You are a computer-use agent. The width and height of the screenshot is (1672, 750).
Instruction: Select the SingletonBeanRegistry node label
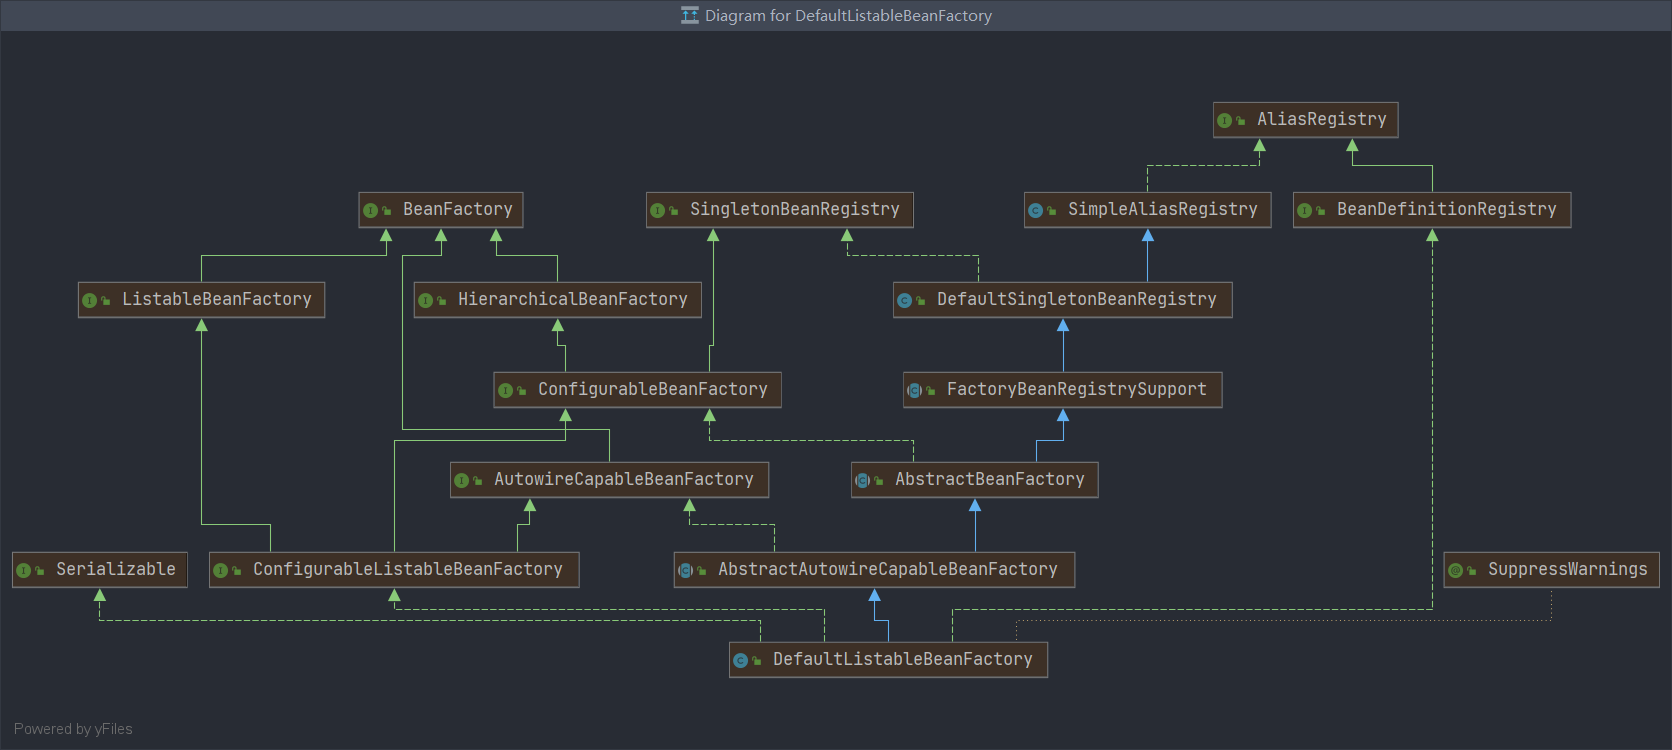click(x=794, y=209)
